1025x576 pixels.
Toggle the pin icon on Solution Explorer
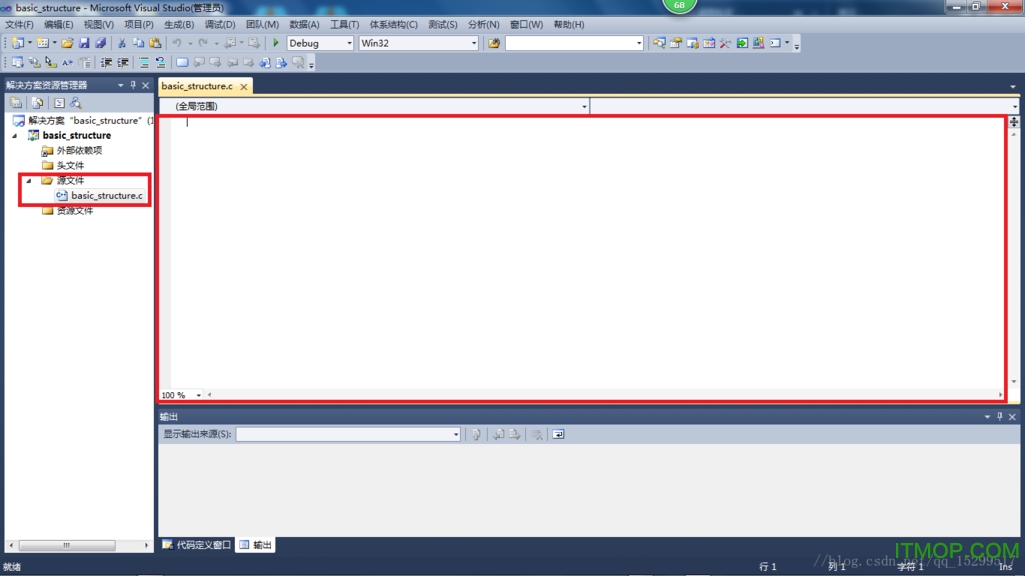coord(133,85)
